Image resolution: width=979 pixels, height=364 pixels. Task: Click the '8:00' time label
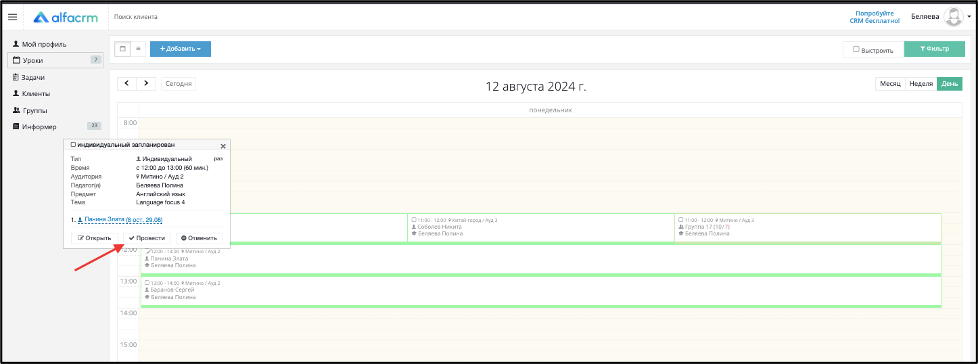pos(129,123)
